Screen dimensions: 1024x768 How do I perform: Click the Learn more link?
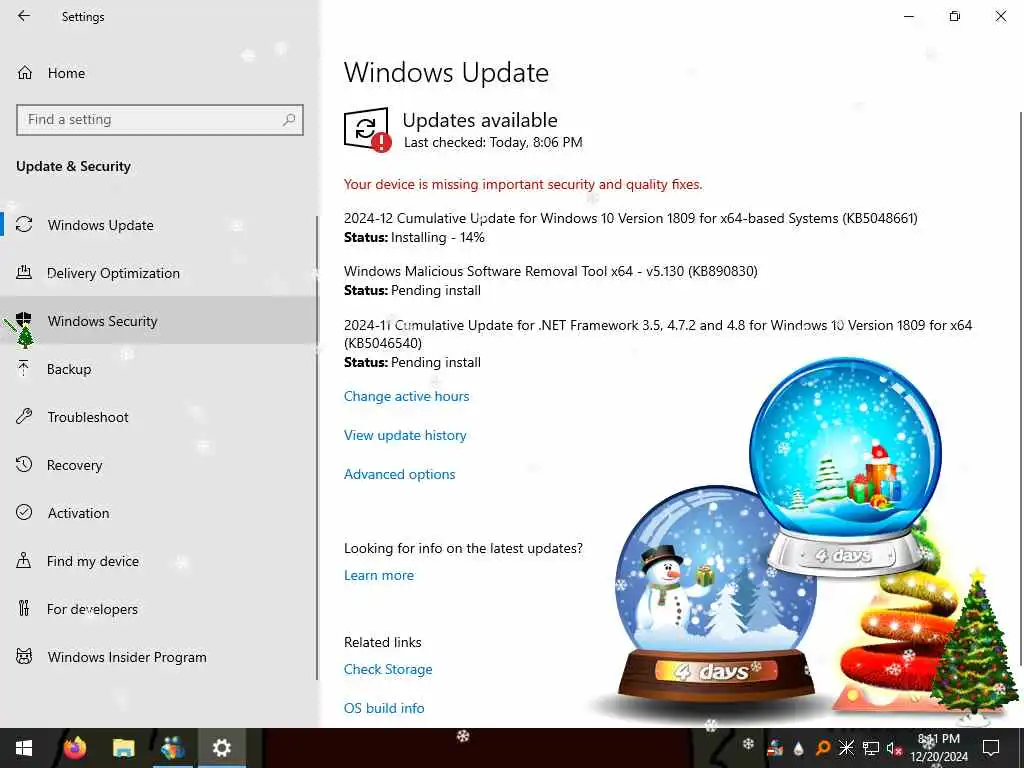click(x=379, y=575)
